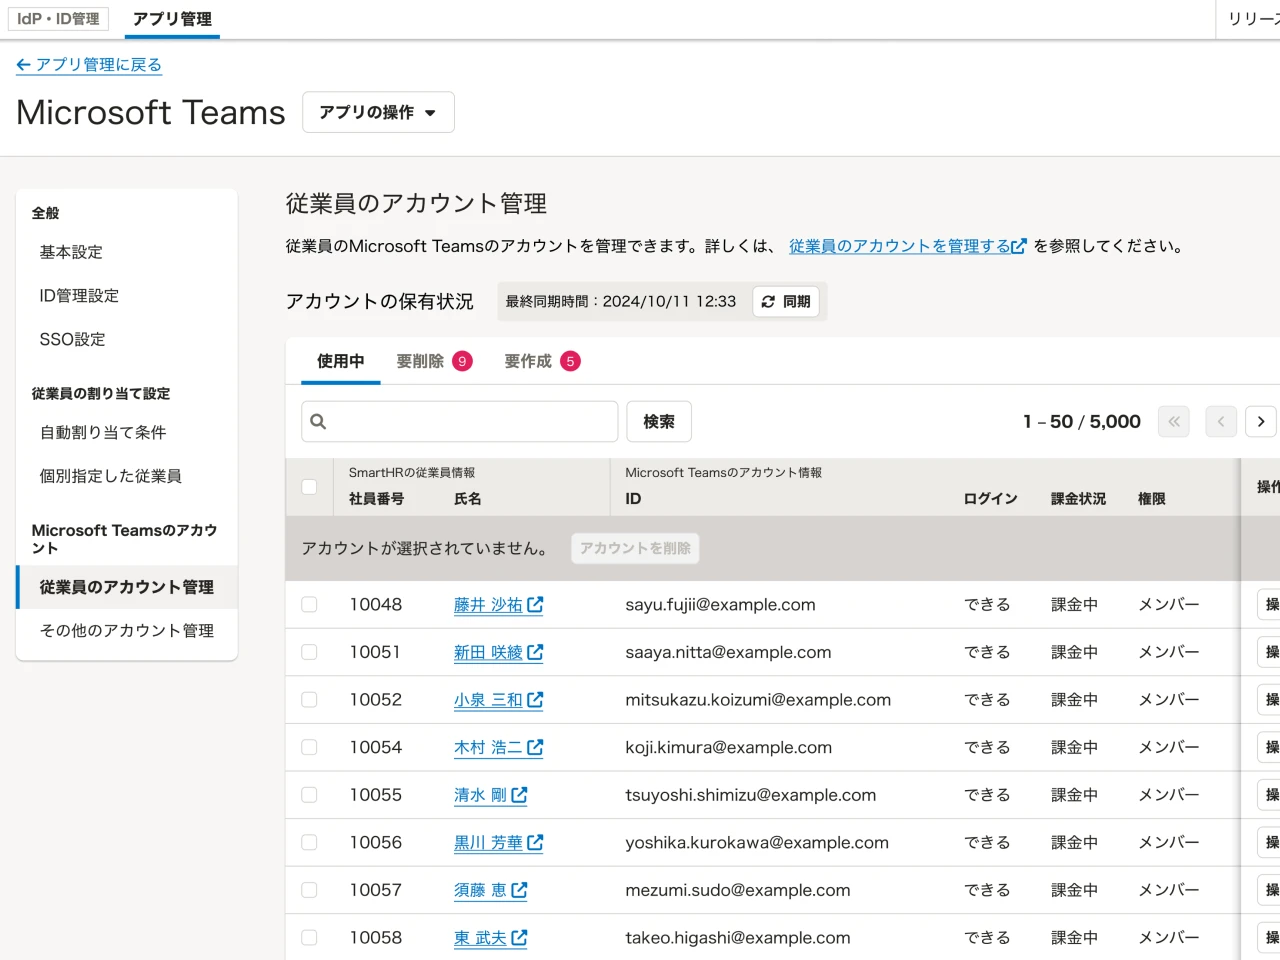Open 自動割り当て条件 in the sidebar
The image size is (1280, 960).
(x=127, y=432)
